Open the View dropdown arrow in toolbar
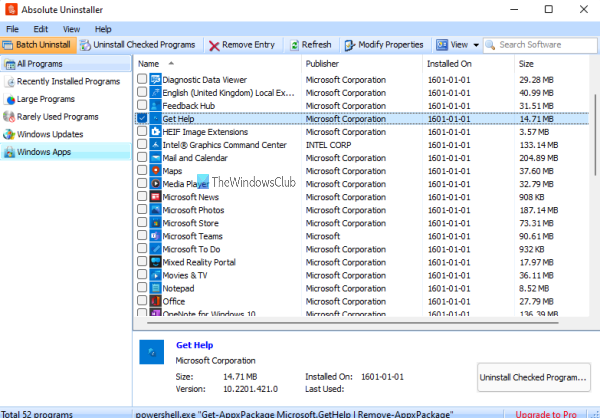This screenshot has height=418, width=600. coord(476,45)
